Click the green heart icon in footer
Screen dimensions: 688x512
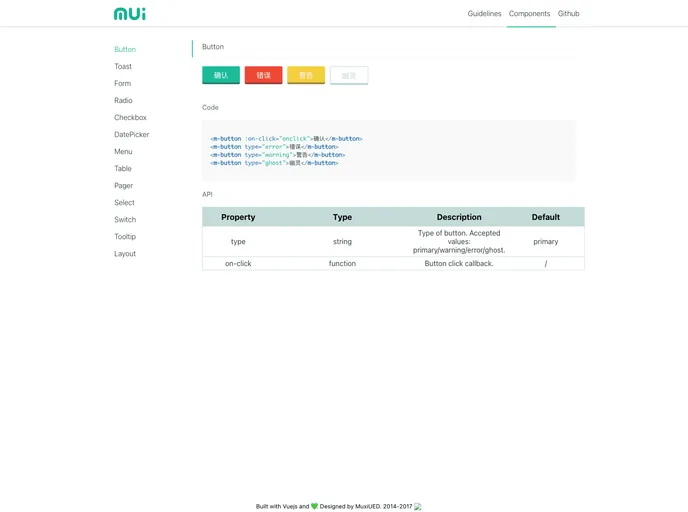tap(314, 506)
